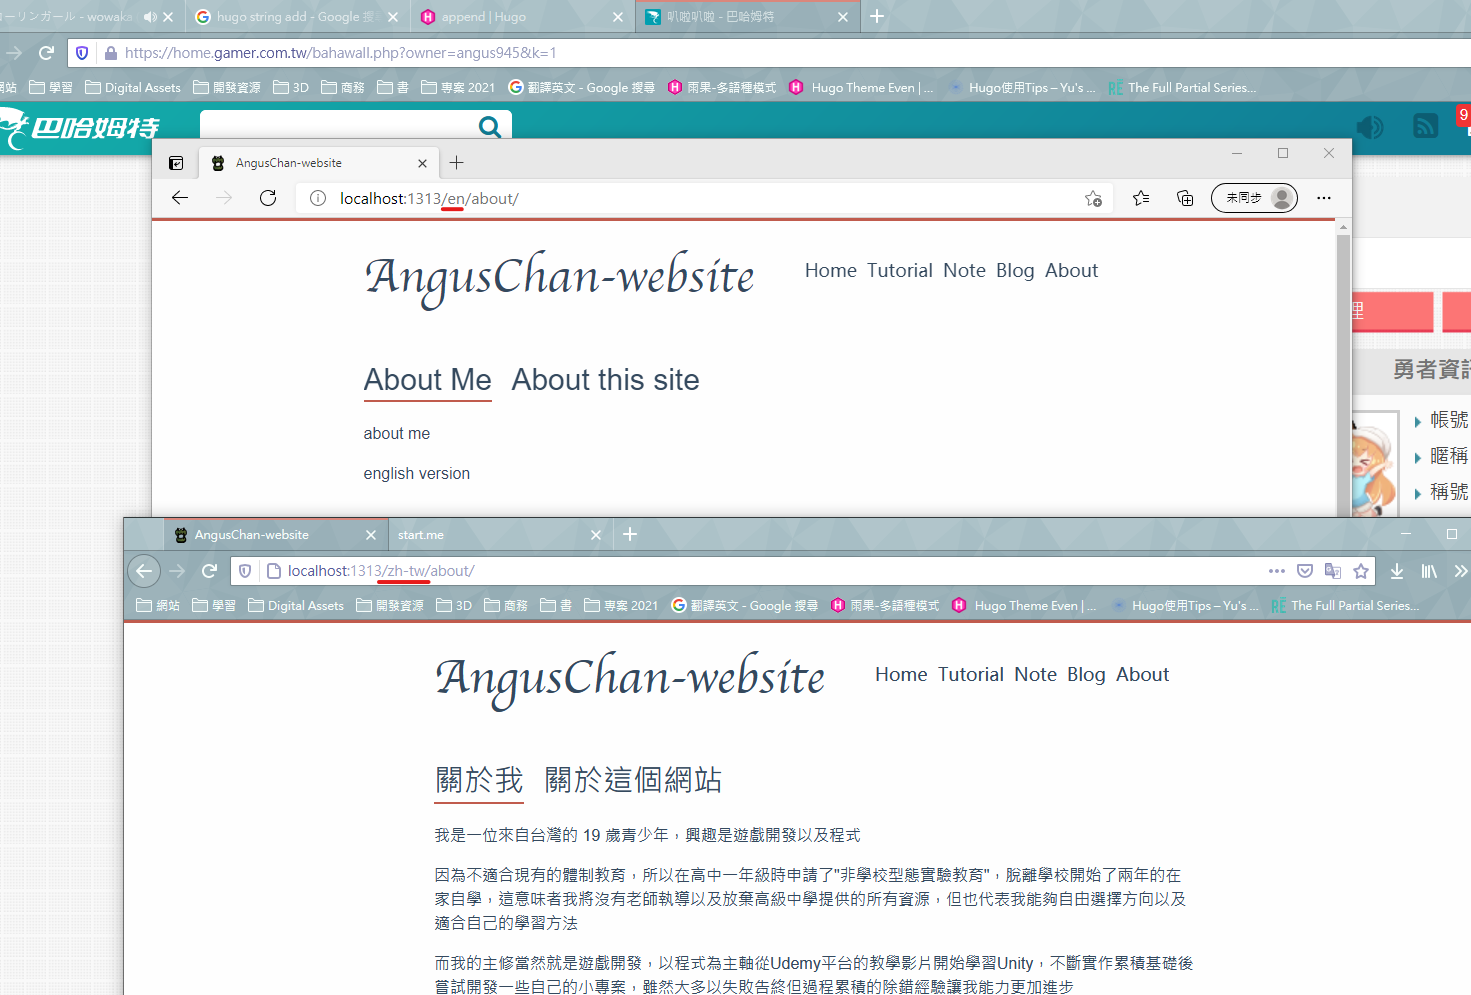Select About this site tab on English page
This screenshot has width=1471, height=995.
[x=606, y=380]
